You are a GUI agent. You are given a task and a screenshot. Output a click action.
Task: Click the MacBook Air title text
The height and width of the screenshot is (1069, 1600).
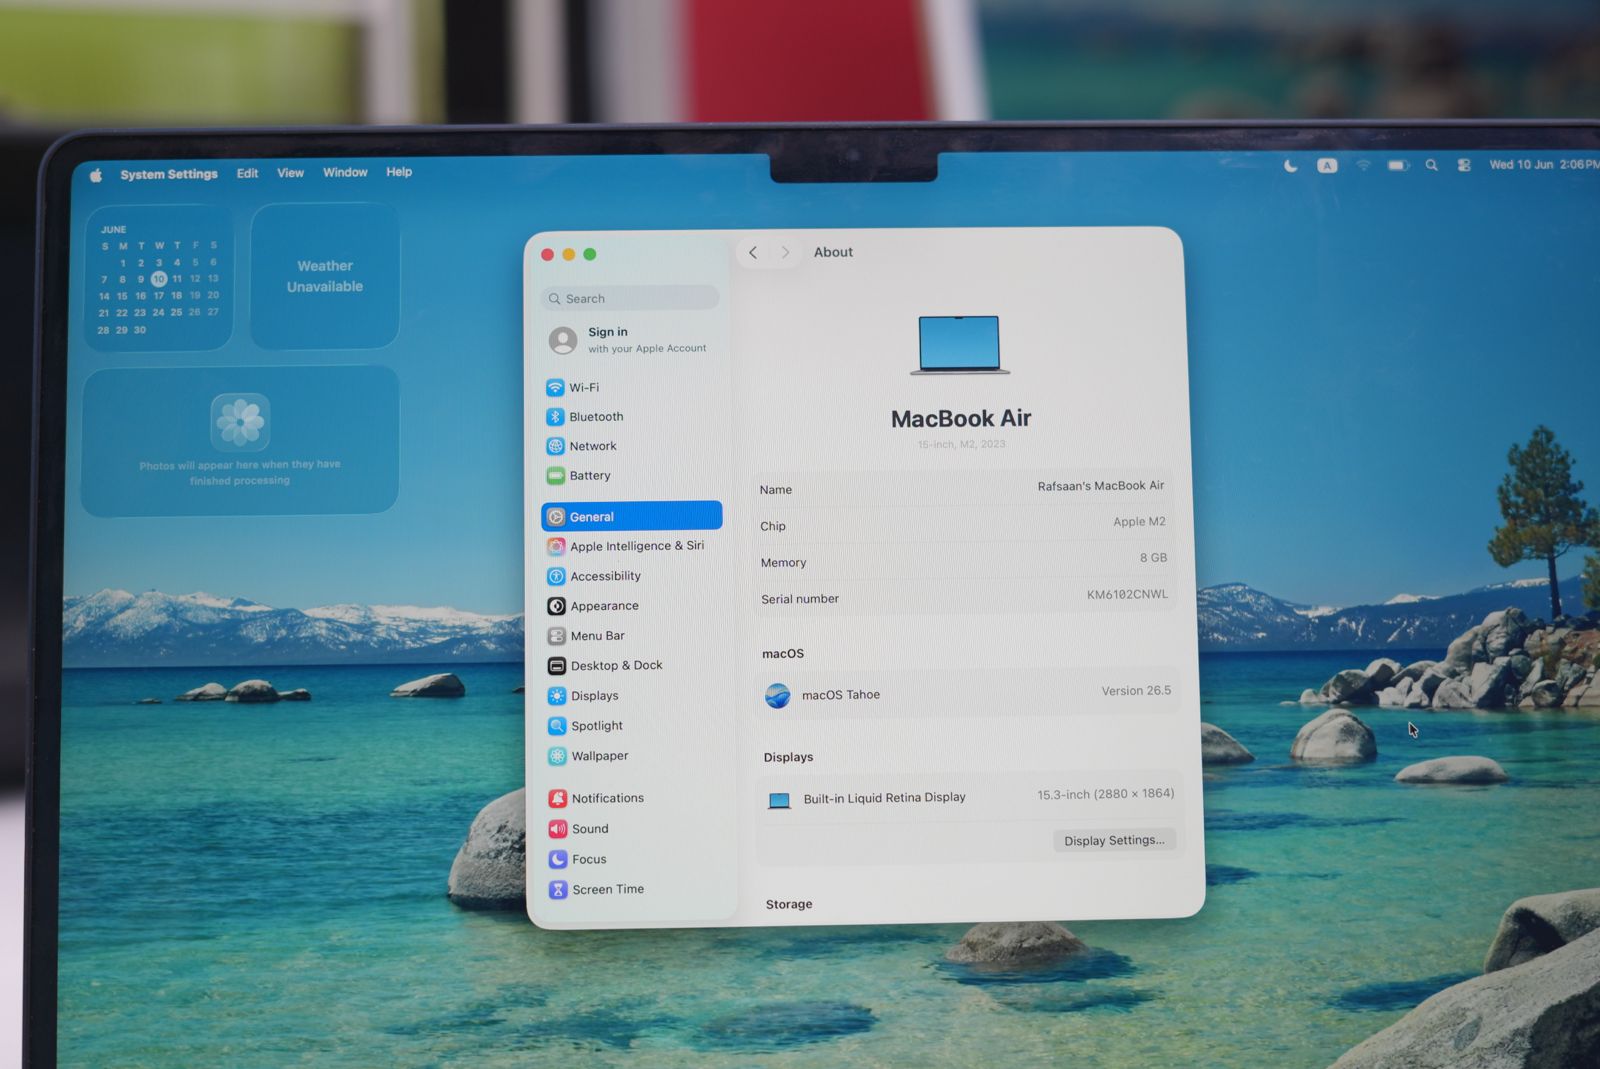click(961, 419)
